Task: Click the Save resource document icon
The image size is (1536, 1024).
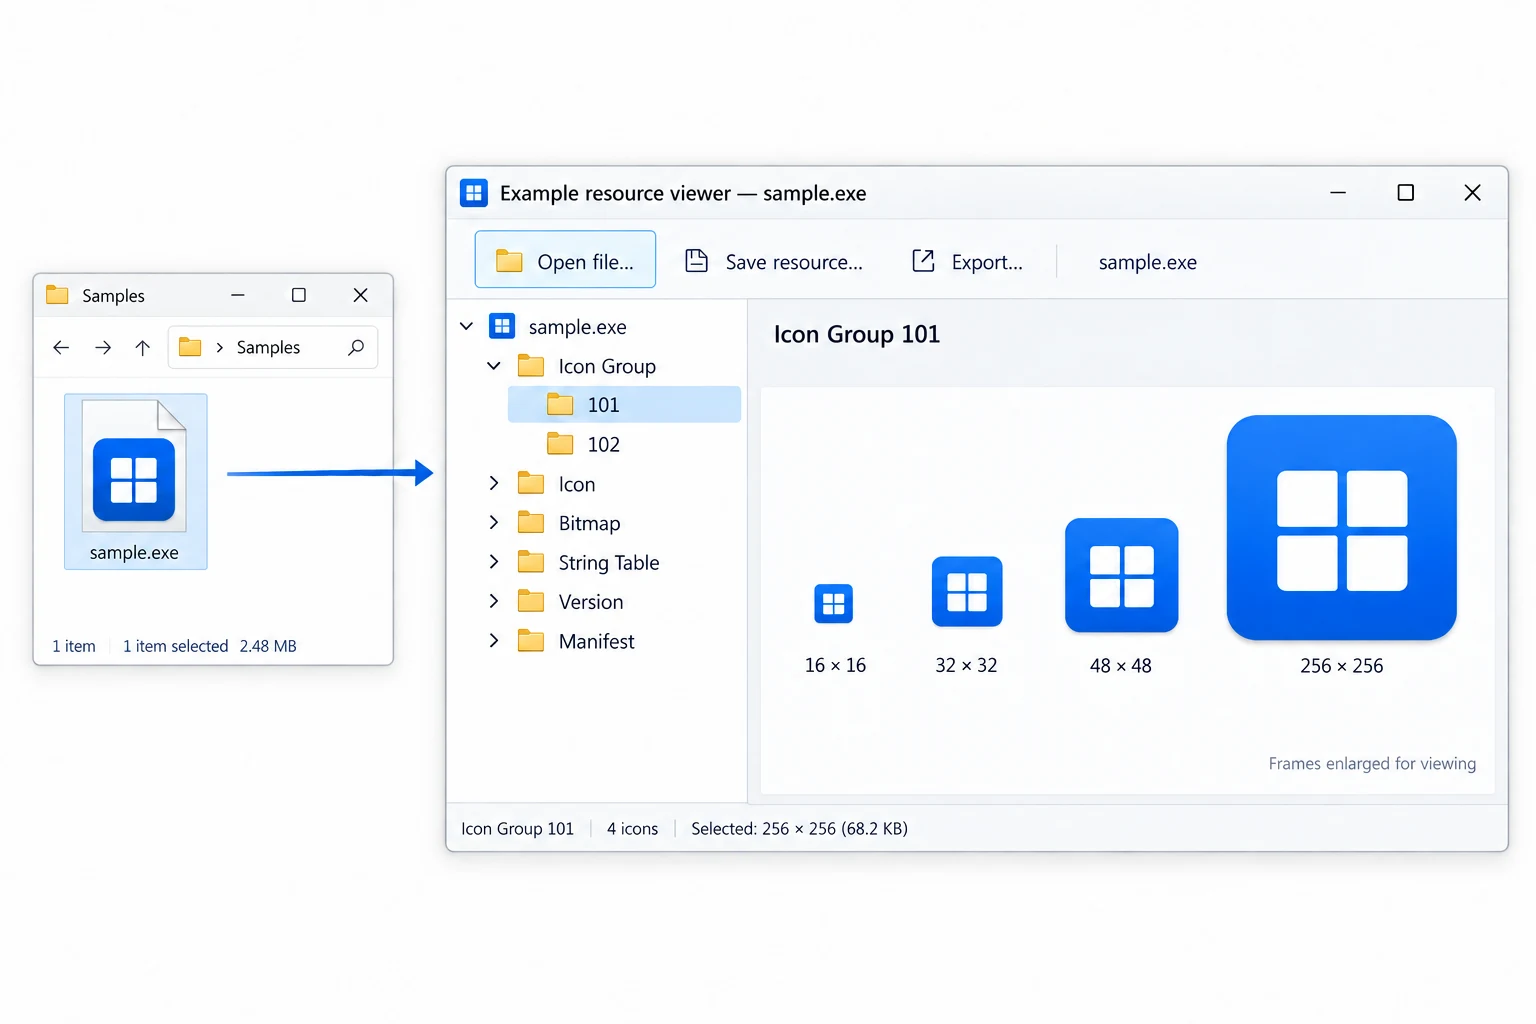Action: pos(696,261)
